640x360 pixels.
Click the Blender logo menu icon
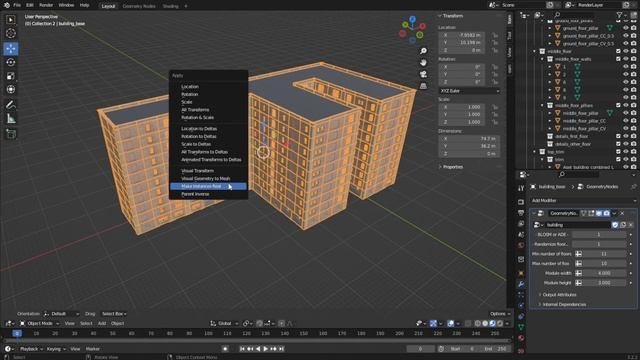click(7, 5)
